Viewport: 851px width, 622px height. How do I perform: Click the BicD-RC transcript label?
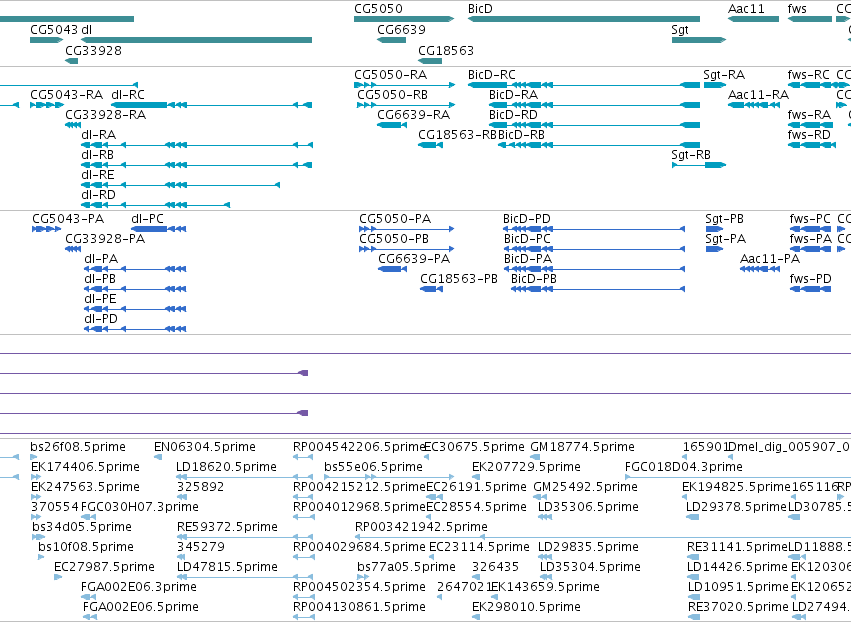pos(492,74)
